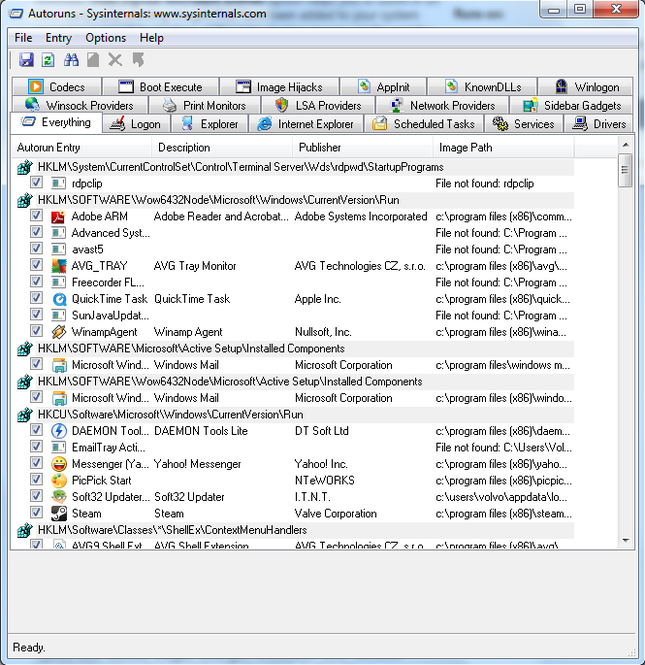Viewport: 645px width, 665px height.
Task: Click registry icon beside ContextMenuHandlers key
Action: point(25,530)
